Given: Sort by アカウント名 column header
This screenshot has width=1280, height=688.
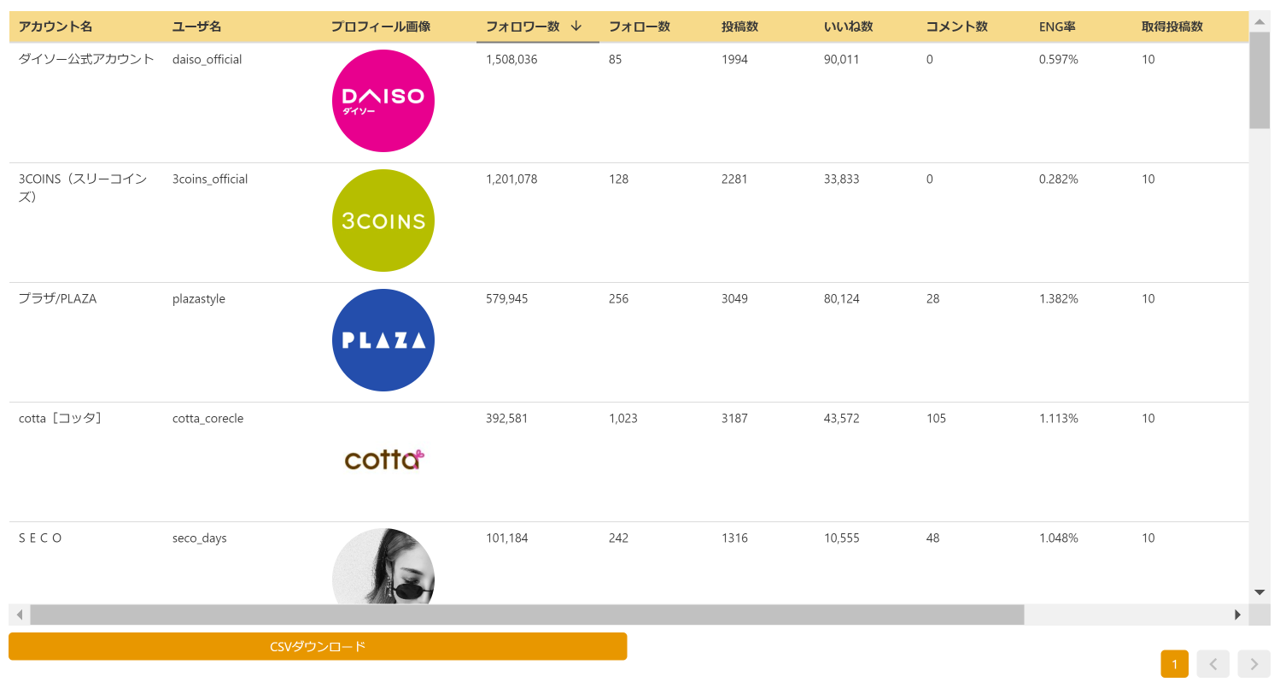Looking at the screenshot, I should pyautogui.click(x=55, y=26).
